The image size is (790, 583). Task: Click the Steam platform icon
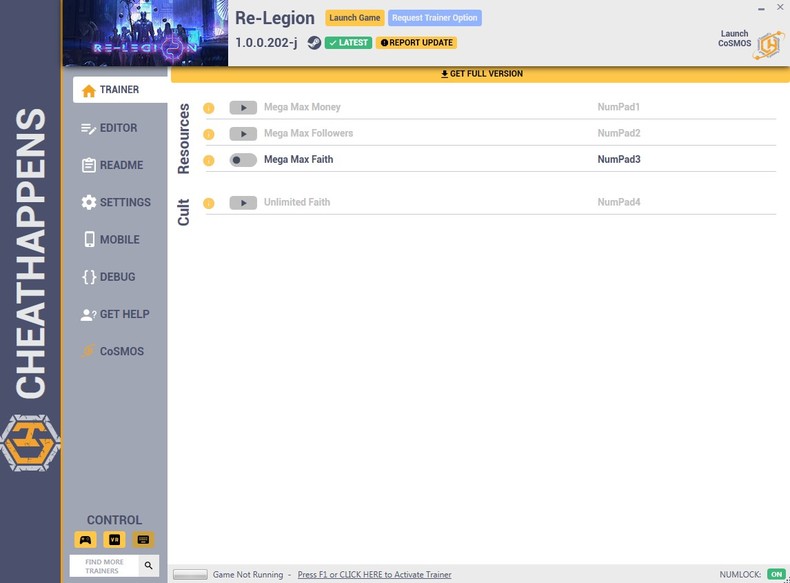[314, 43]
